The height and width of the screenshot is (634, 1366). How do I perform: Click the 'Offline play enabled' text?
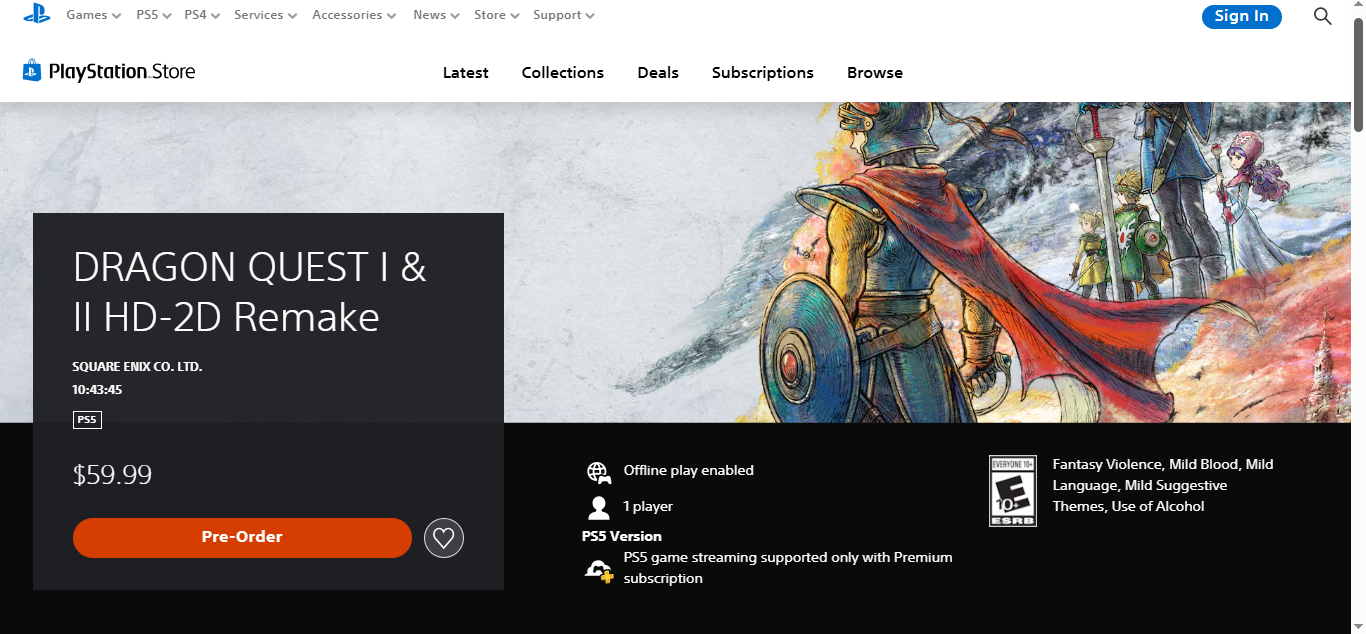pyautogui.click(x=689, y=470)
